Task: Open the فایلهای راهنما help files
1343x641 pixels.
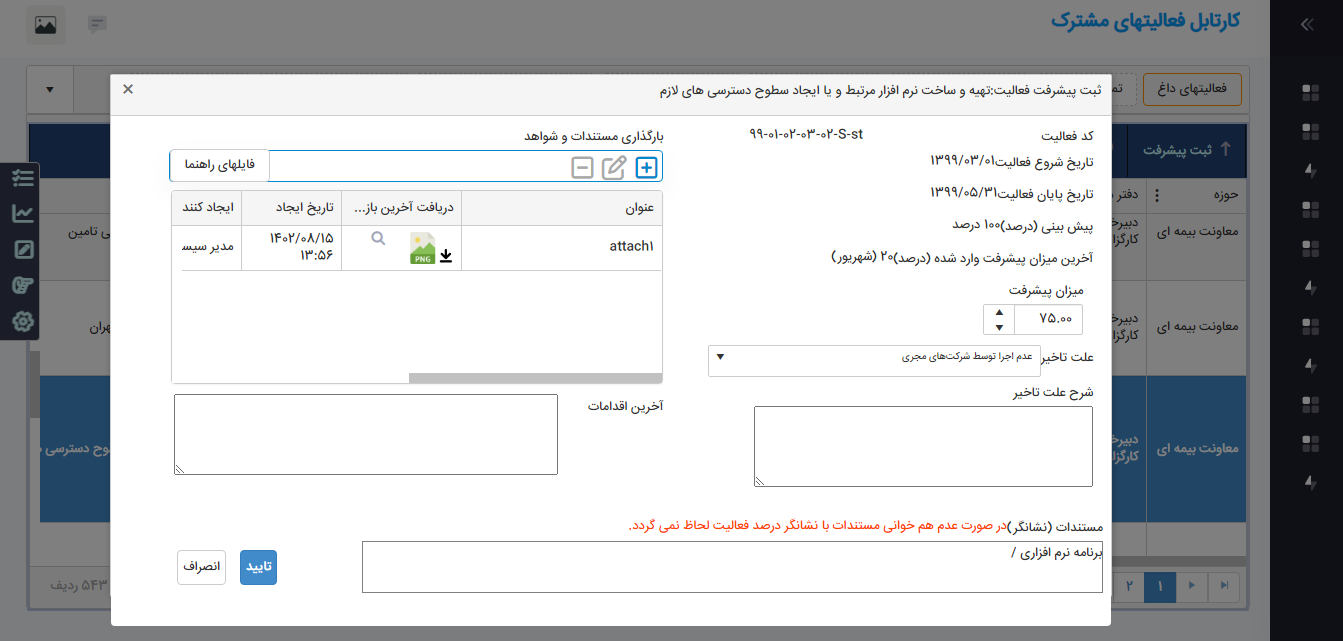Action: 220,164
